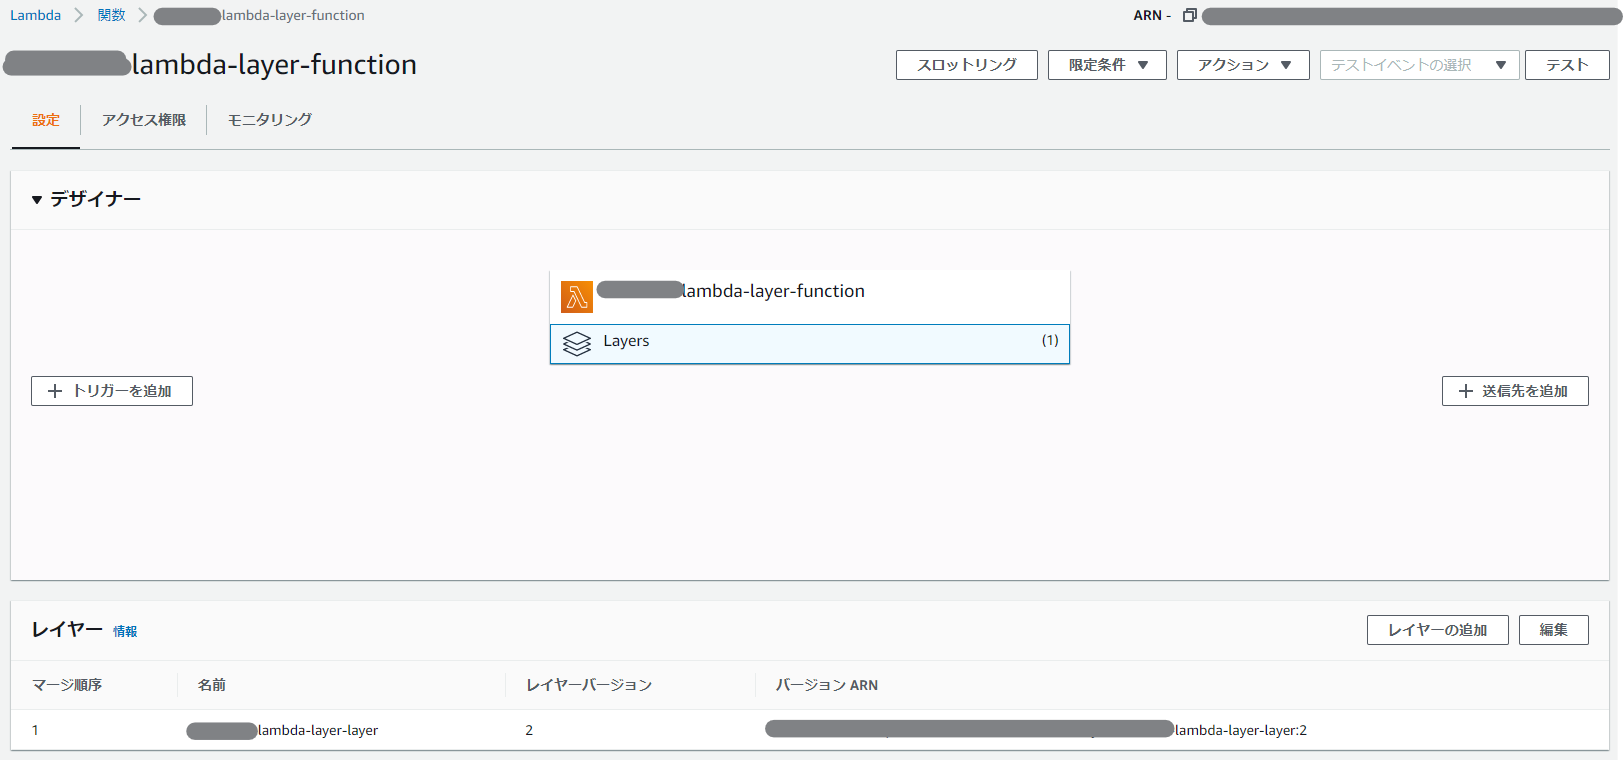Switch to the アクセス権限 tab

pyautogui.click(x=144, y=120)
